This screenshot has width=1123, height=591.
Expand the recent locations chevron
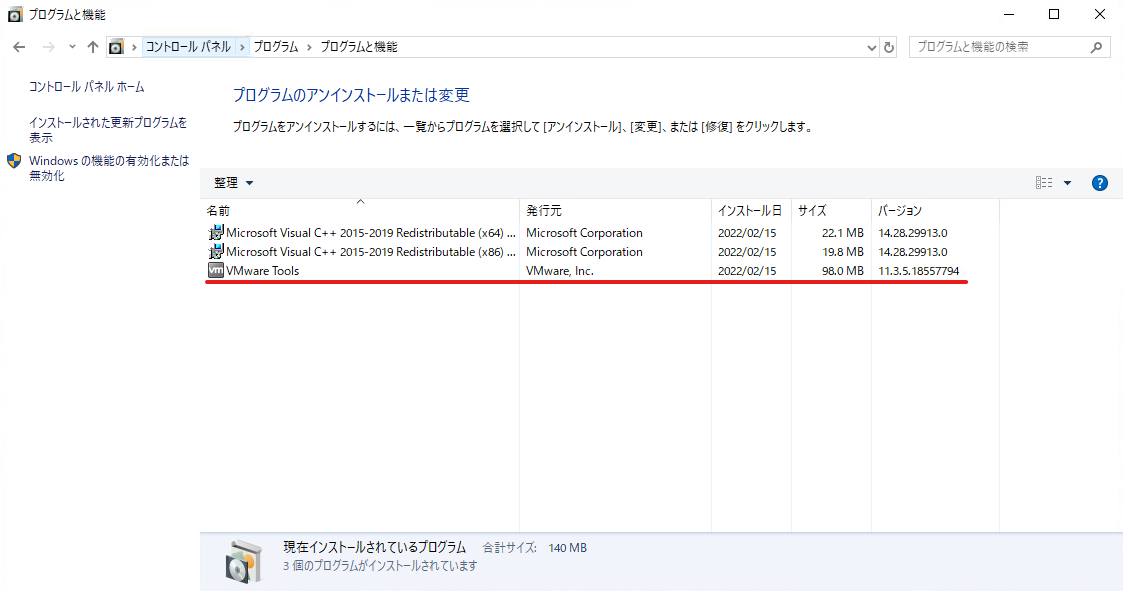72,47
